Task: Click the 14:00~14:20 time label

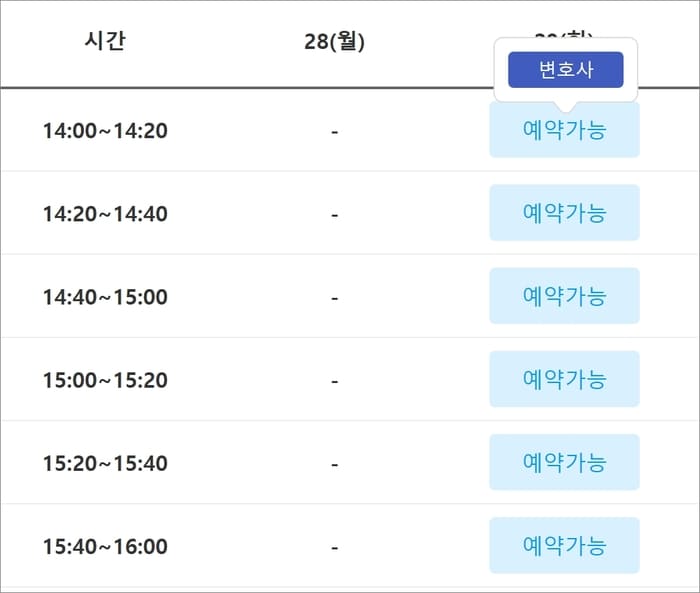Action: pos(105,131)
